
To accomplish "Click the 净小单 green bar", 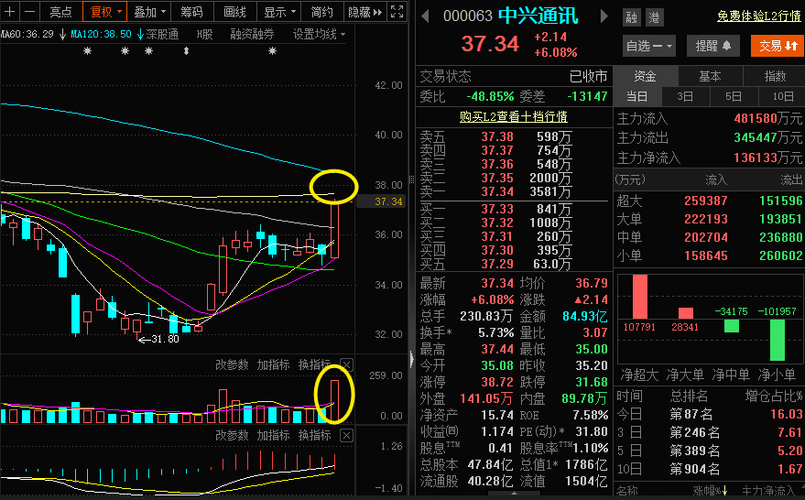I will click(777, 340).
